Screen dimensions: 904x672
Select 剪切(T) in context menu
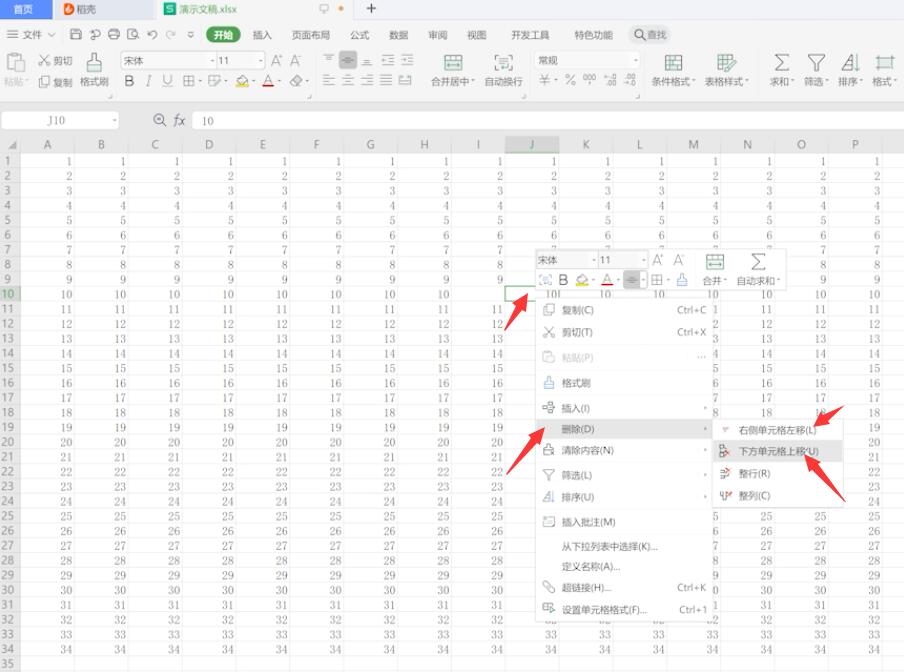pyautogui.click(x=624, y=332)
